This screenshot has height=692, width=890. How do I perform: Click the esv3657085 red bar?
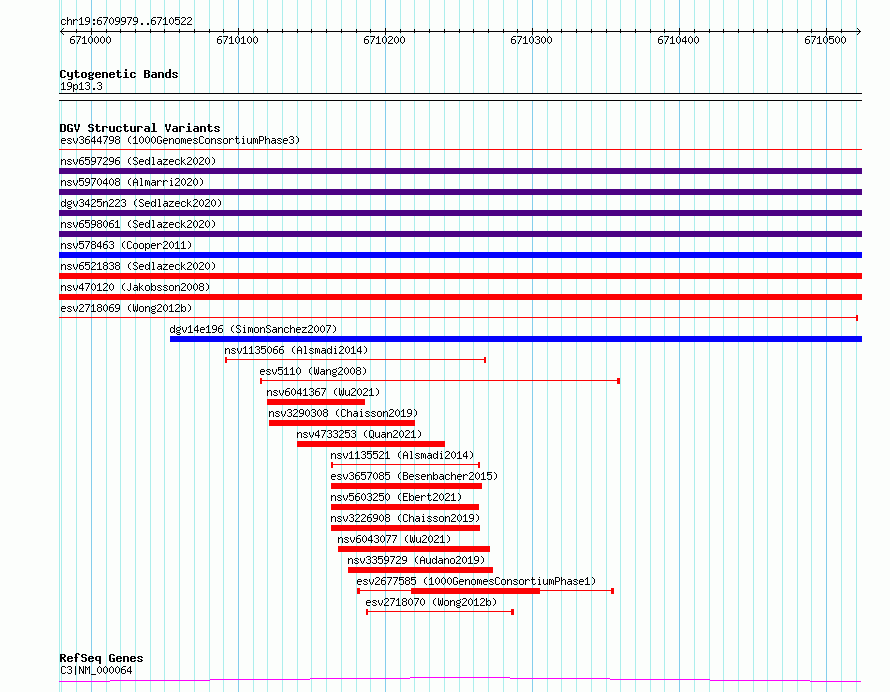[x=406, y=486]
